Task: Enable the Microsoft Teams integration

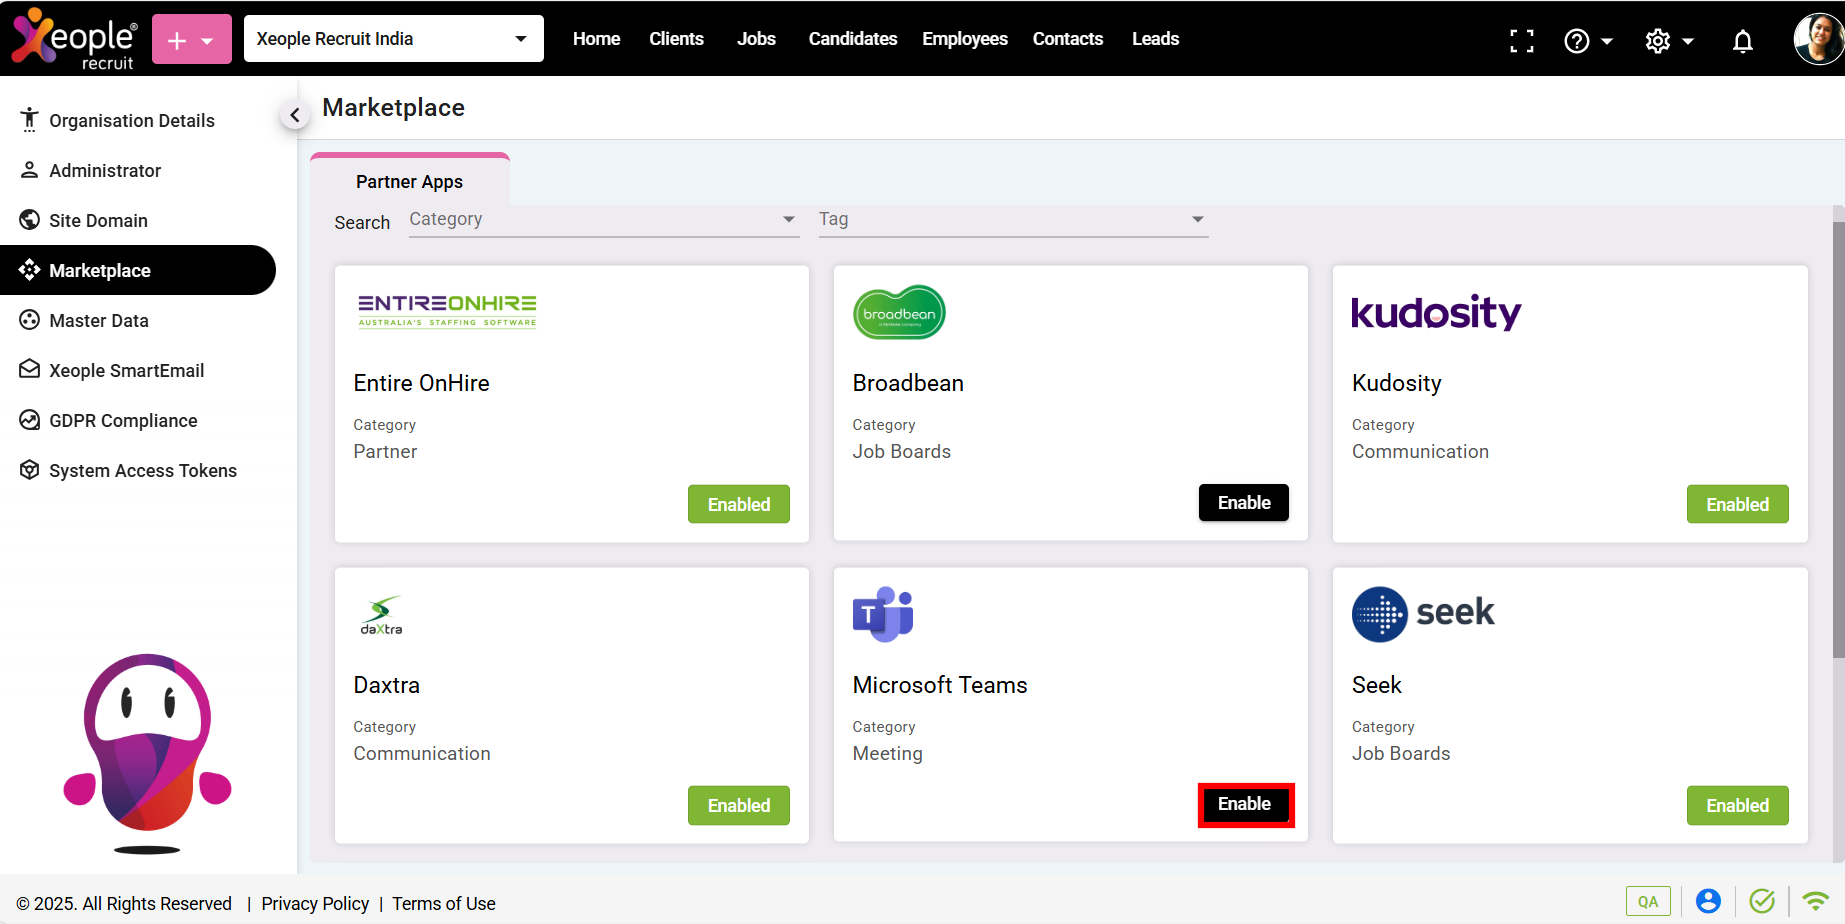Action: coord(1244,804)
